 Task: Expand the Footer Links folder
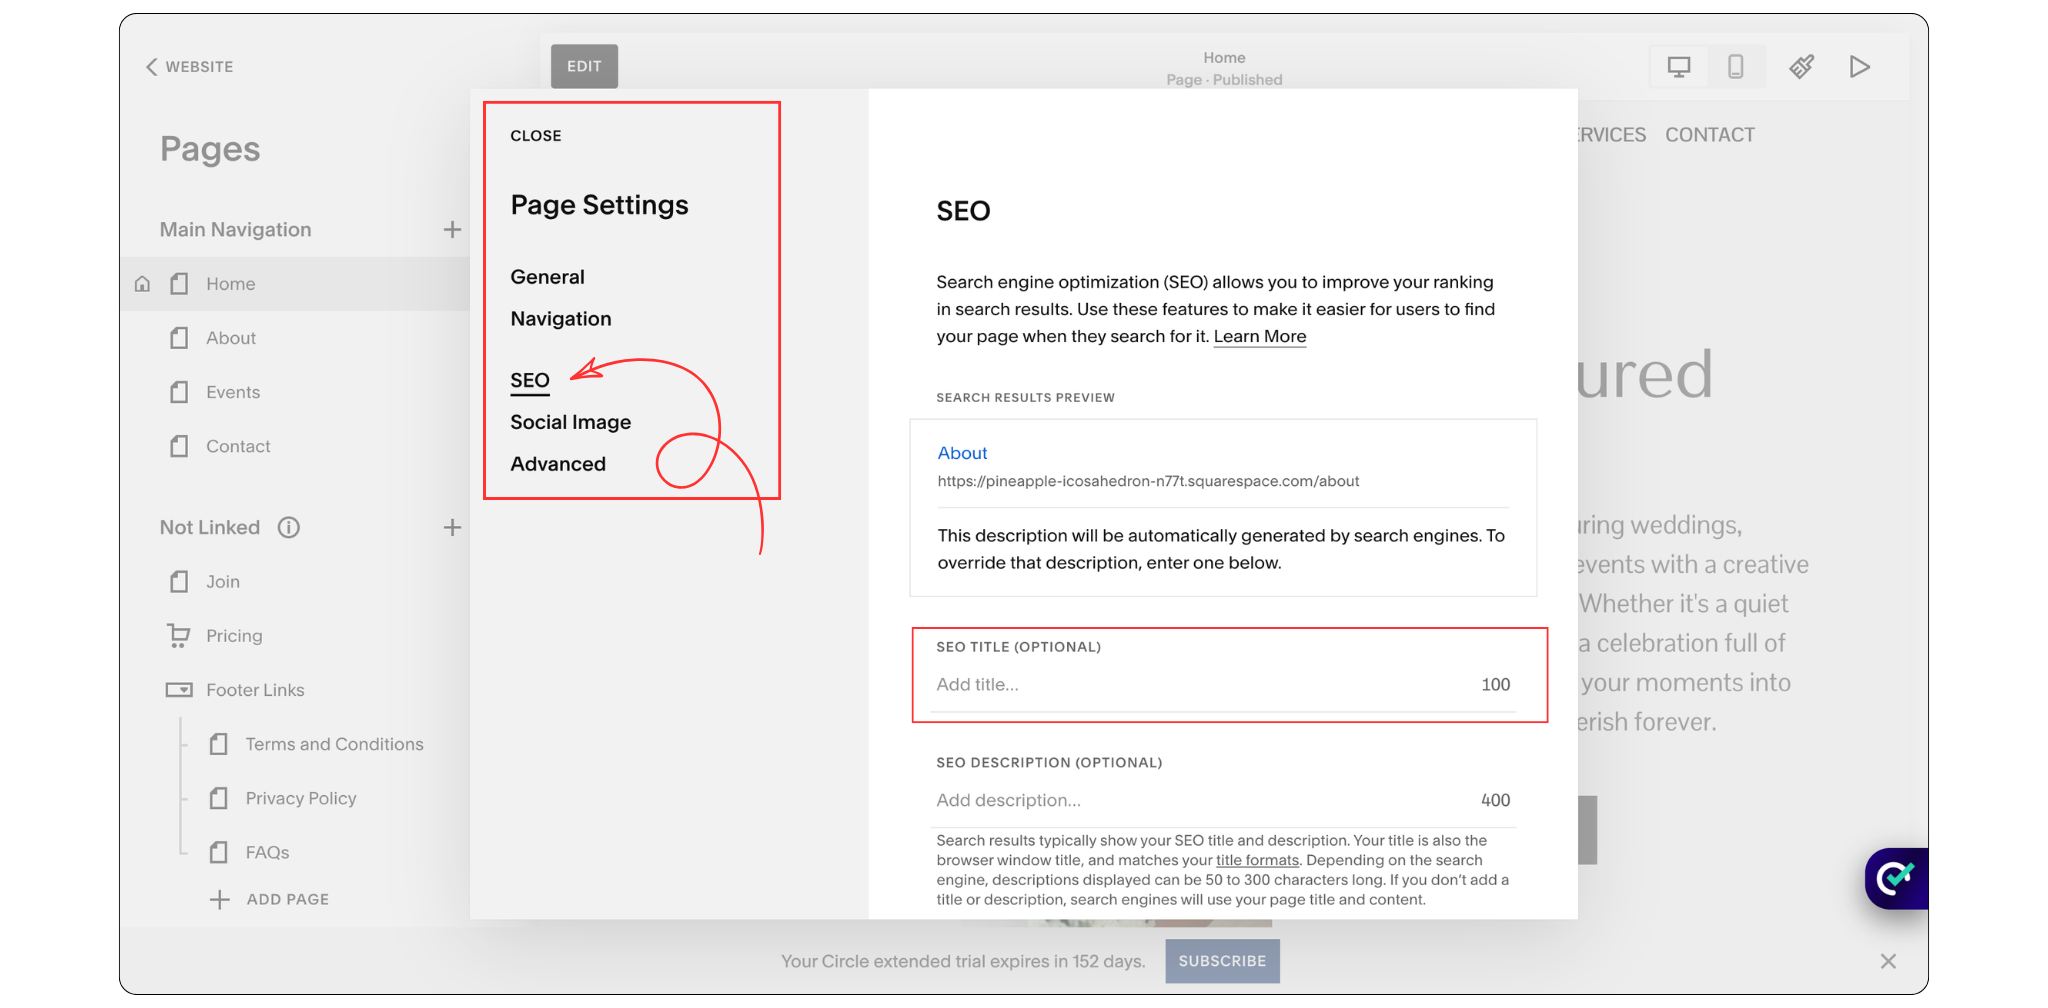255,690
